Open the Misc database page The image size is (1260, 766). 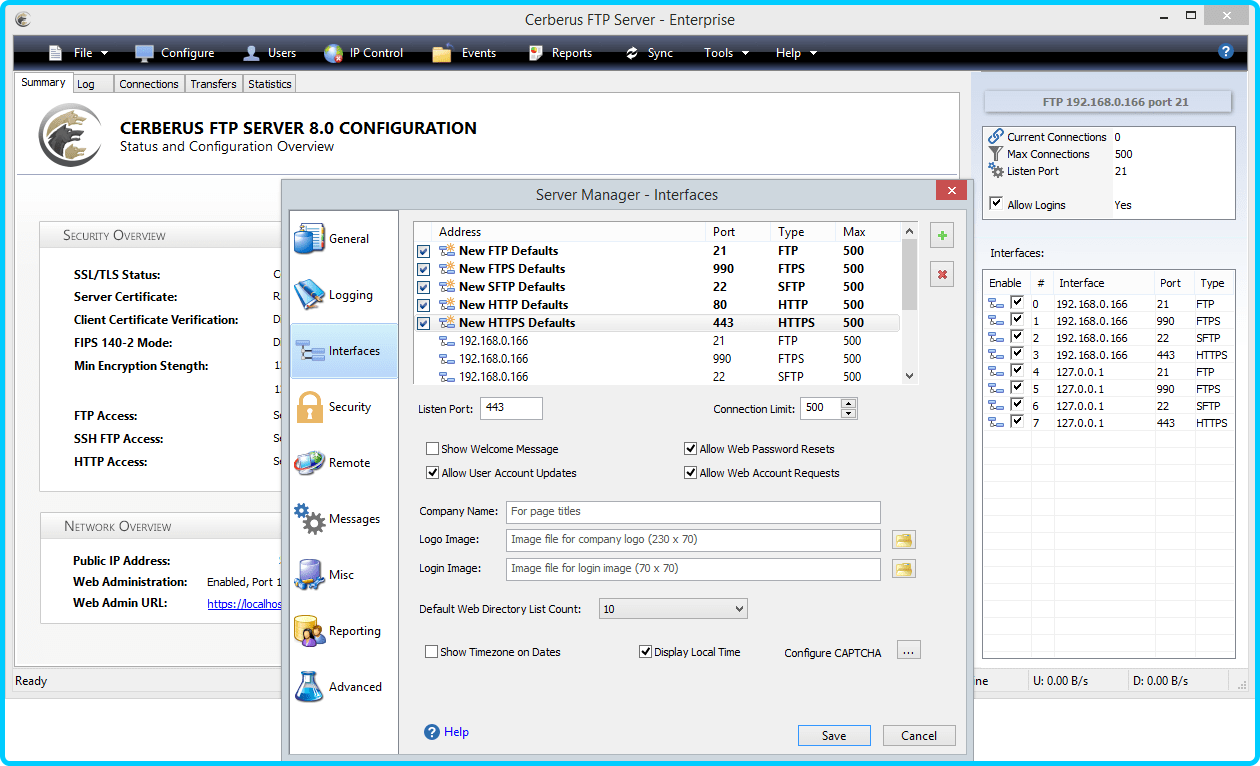click(309, 575)
